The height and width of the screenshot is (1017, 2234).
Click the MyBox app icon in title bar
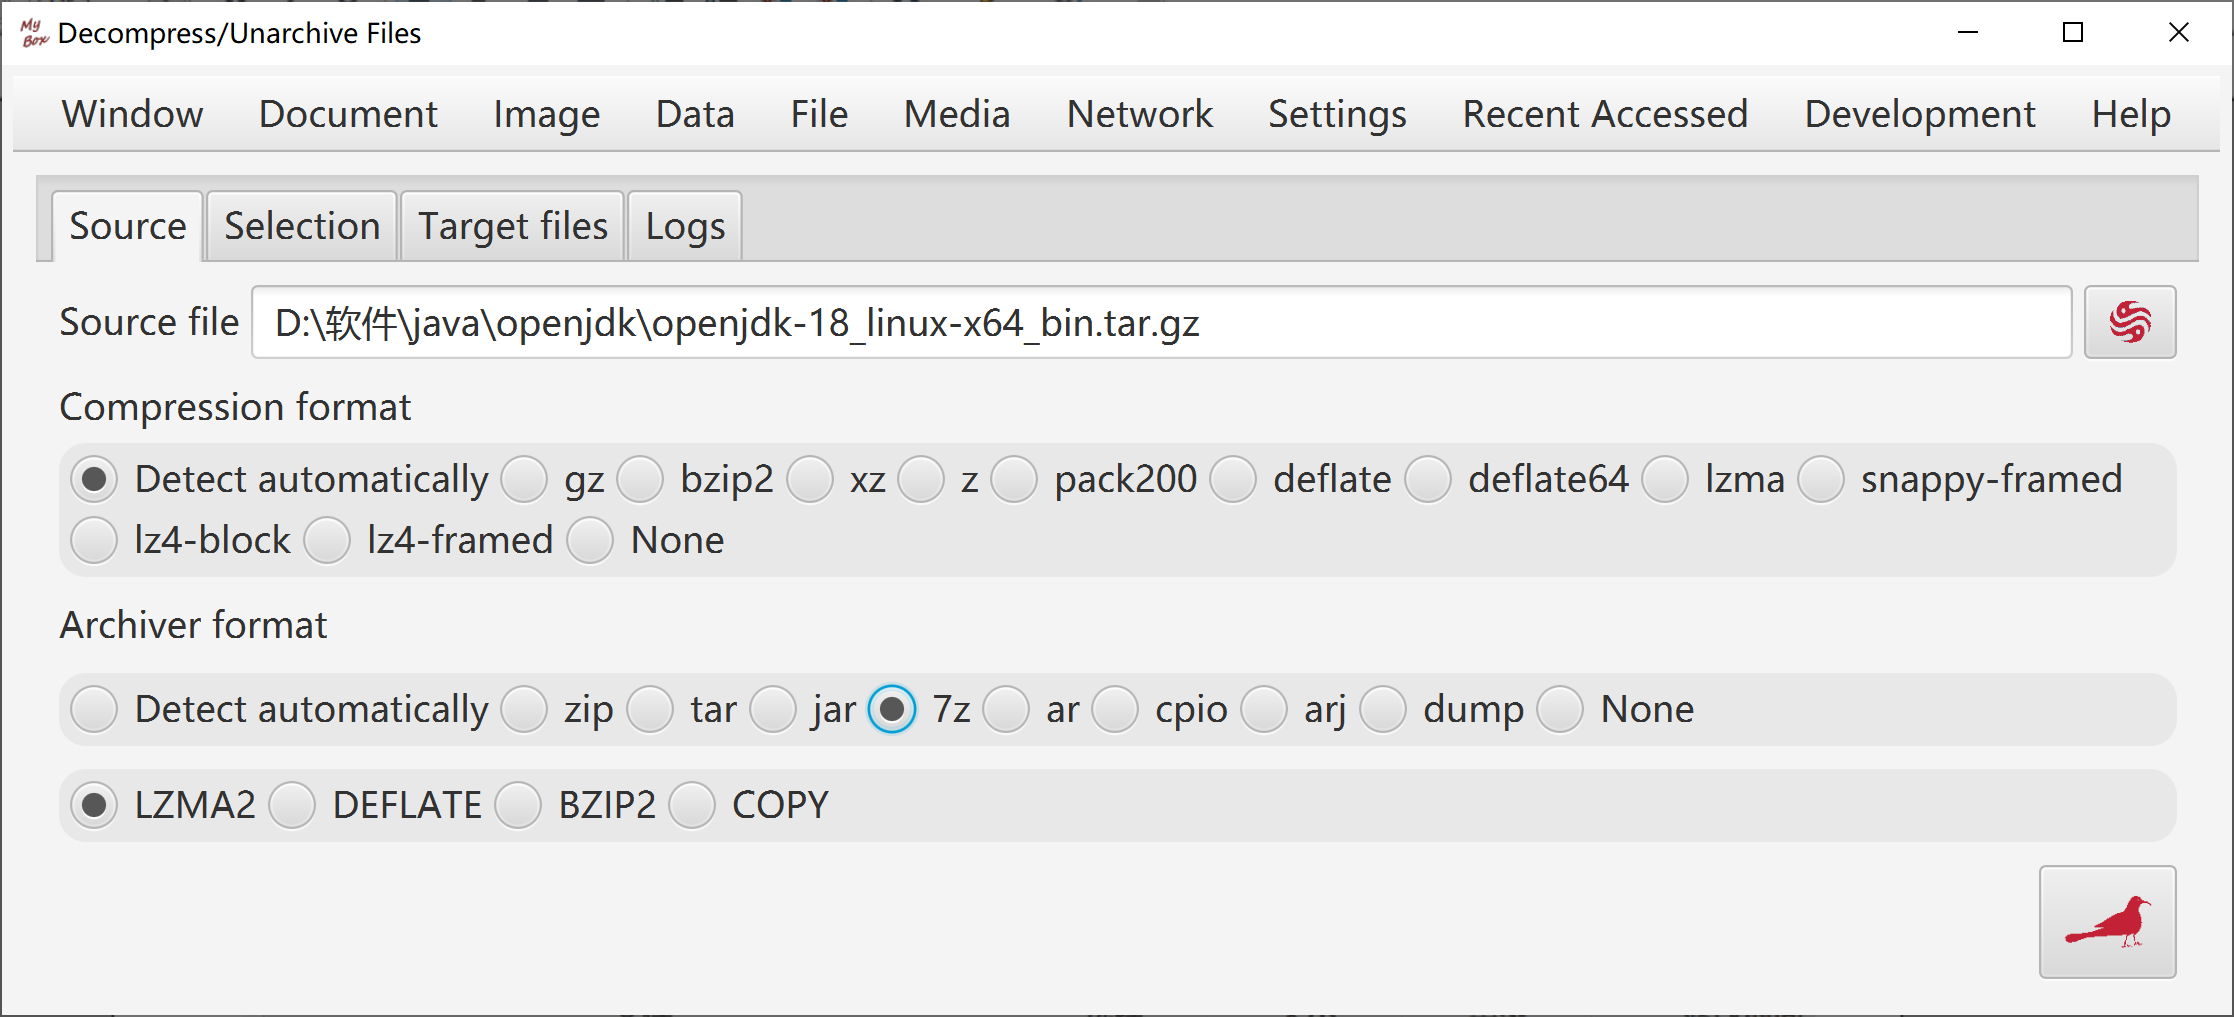(x=34, y=33)
